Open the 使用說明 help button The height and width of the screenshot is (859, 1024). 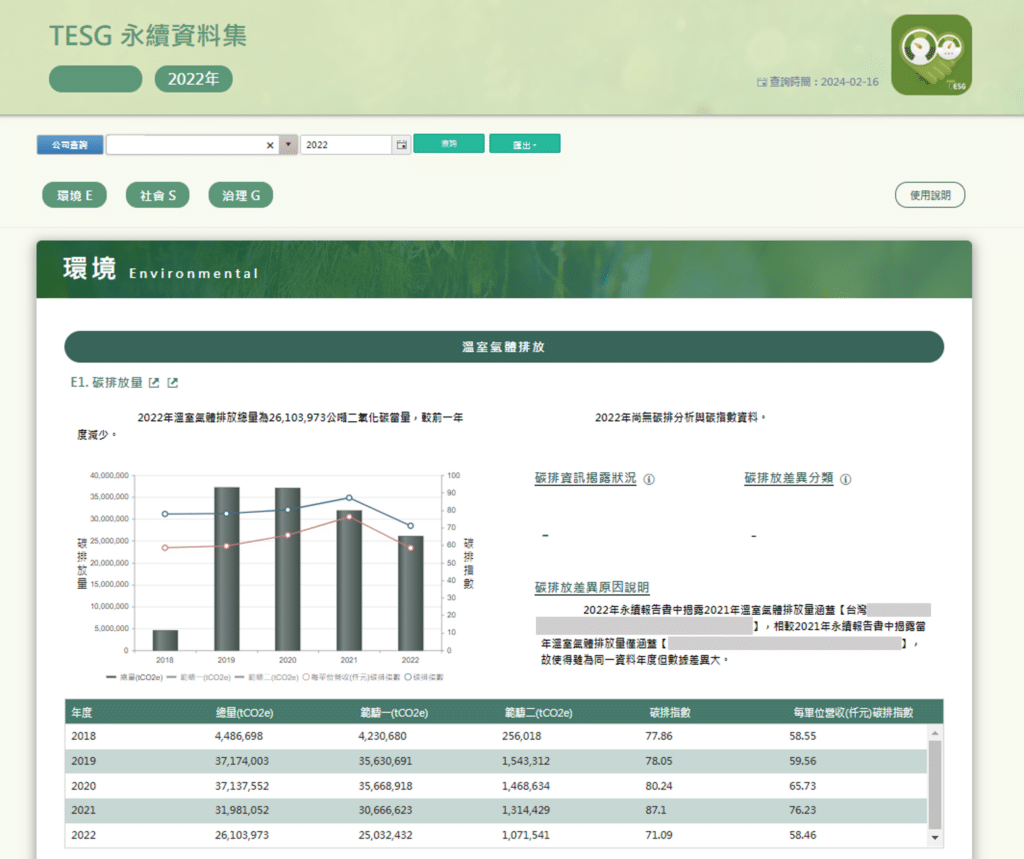pos(930,195)
